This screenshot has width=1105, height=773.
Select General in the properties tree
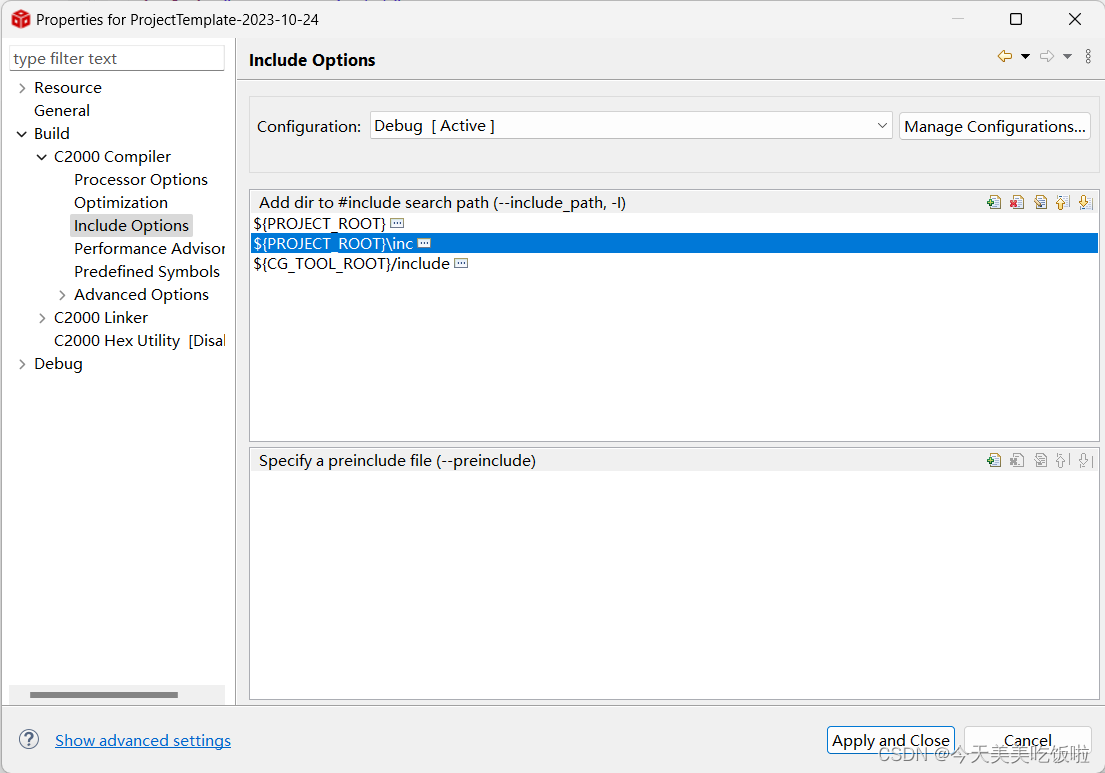(62, 111)
